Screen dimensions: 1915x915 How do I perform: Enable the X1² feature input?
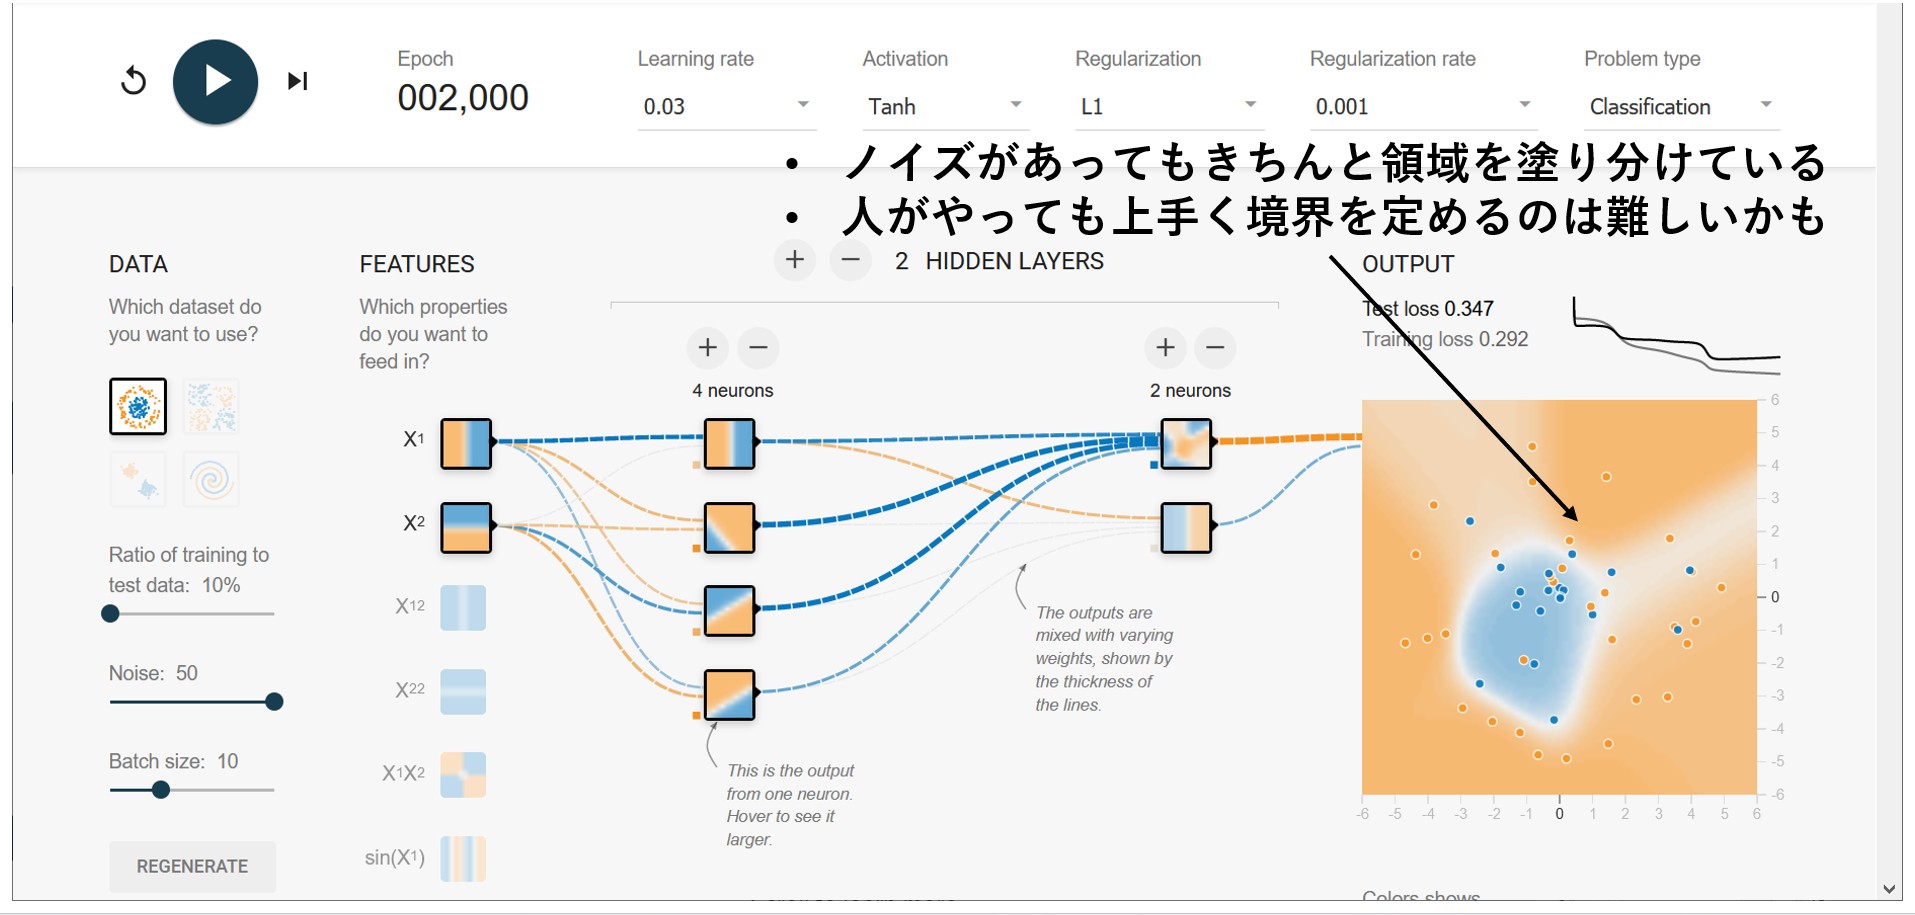(463, 607)
